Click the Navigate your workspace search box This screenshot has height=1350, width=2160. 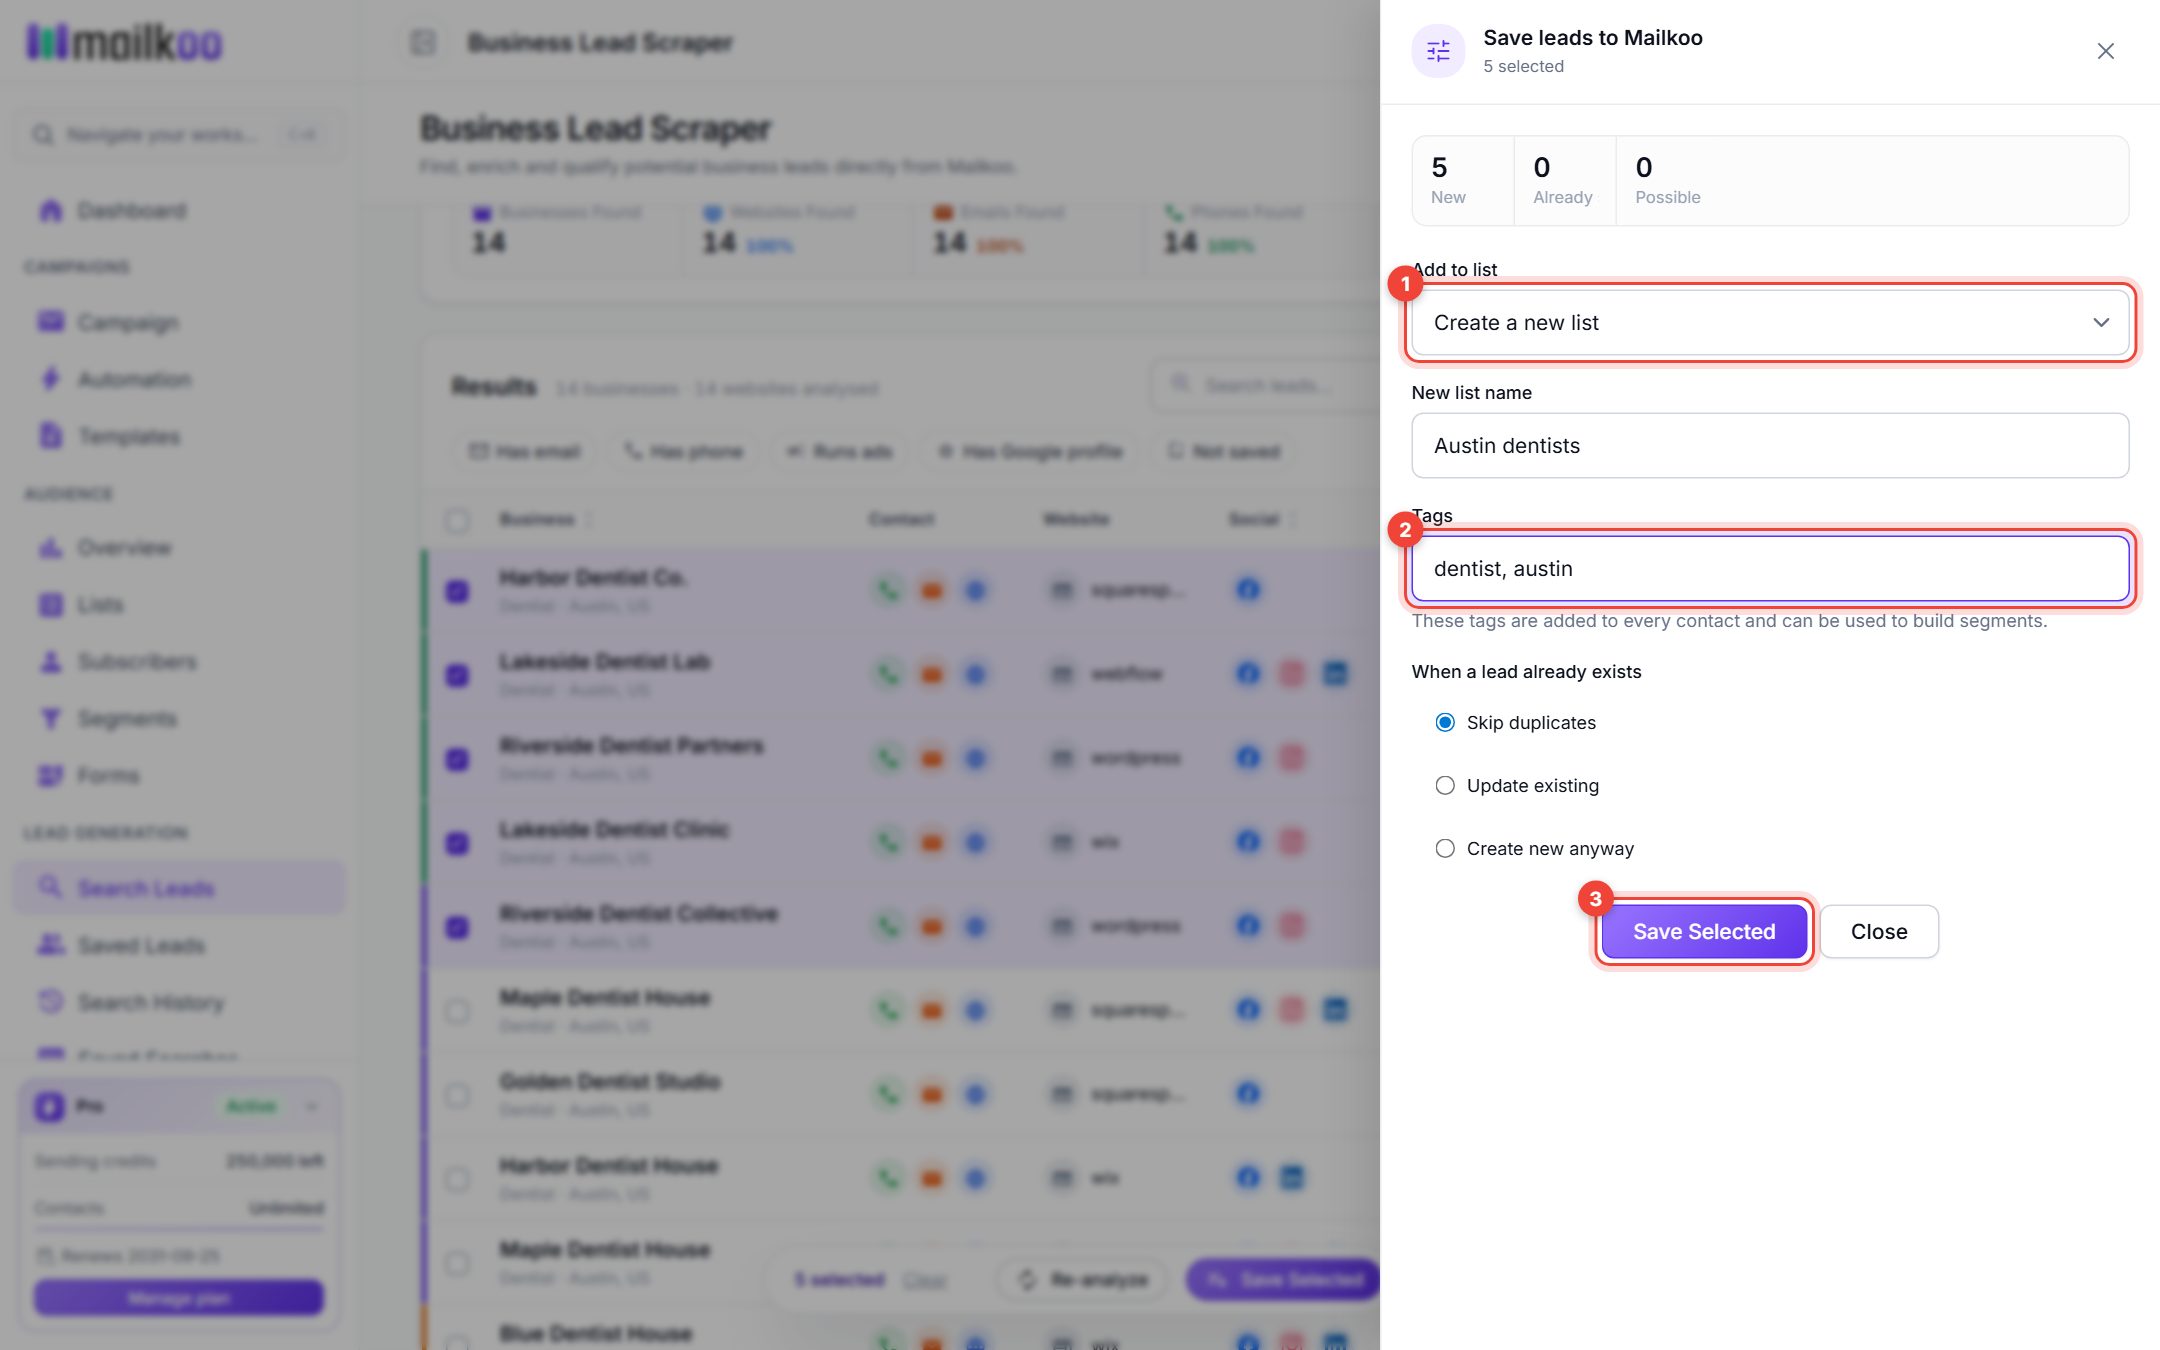click(x=177, y=134)
